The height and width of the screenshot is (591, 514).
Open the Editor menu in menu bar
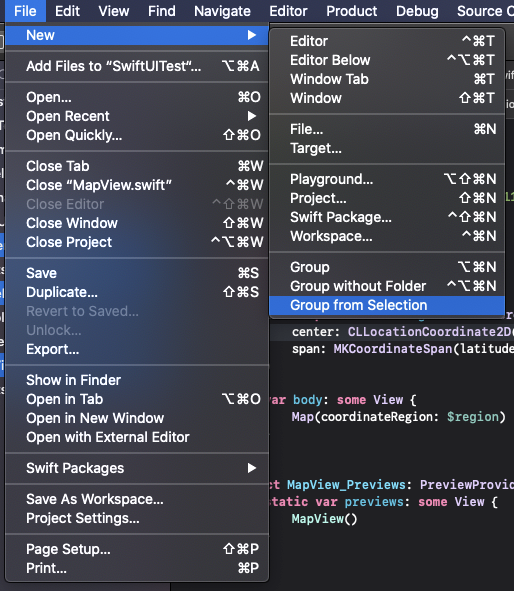tap(288, 11)
